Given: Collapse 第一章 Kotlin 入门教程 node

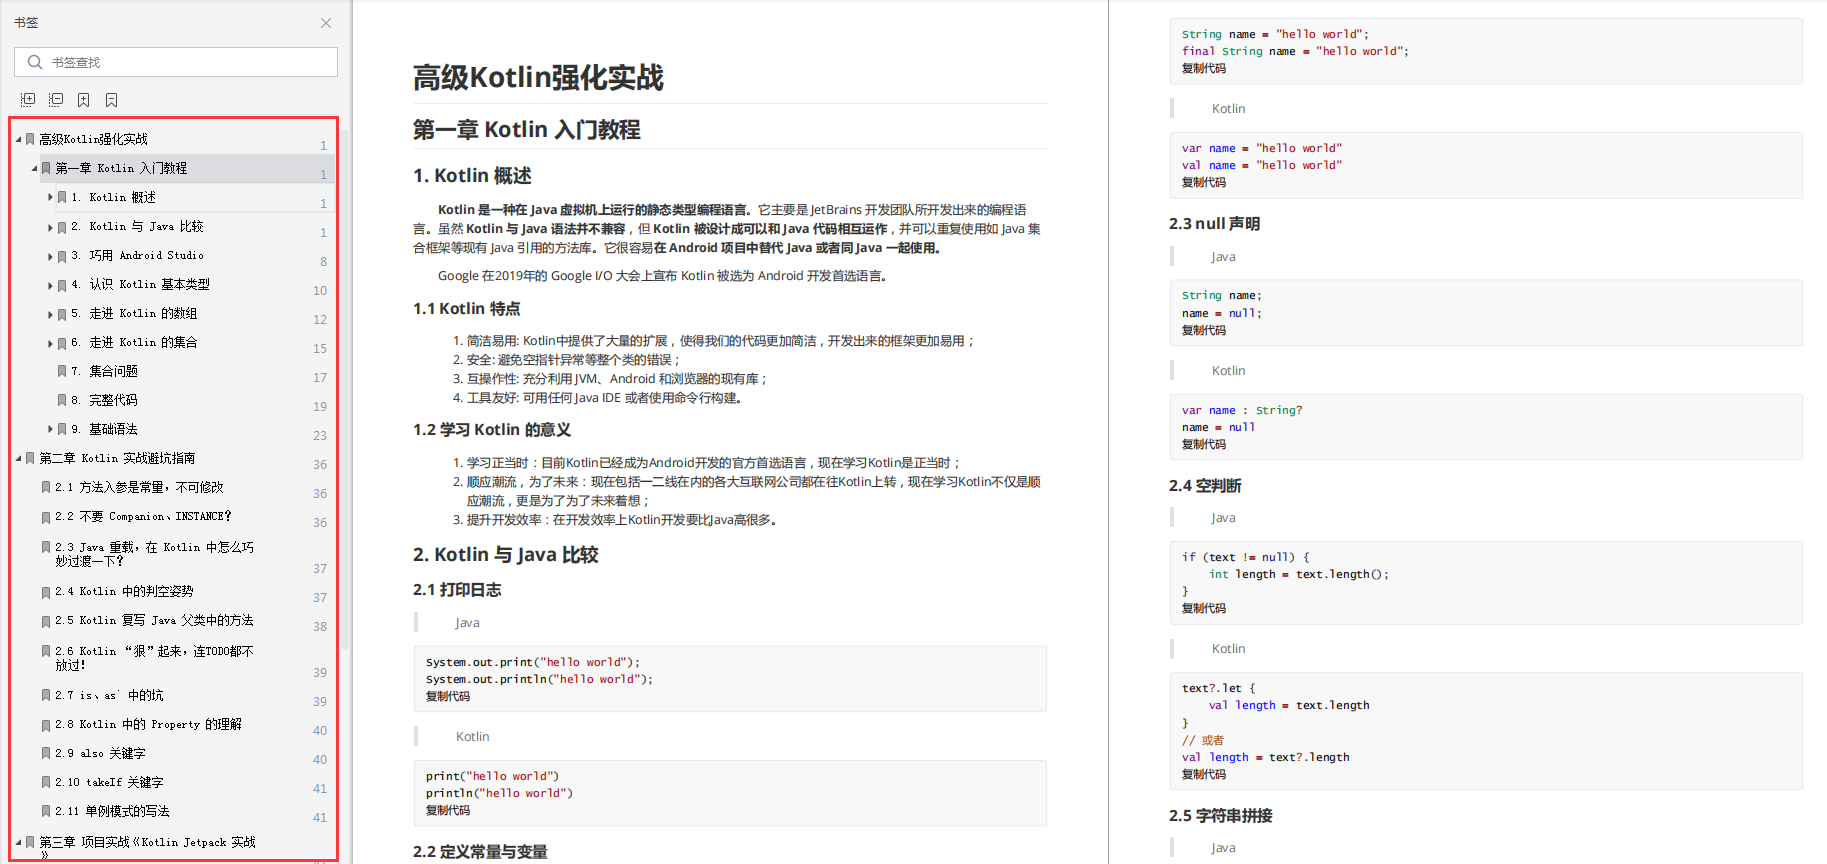Looking at the screenshot, I should coord(35,168).
